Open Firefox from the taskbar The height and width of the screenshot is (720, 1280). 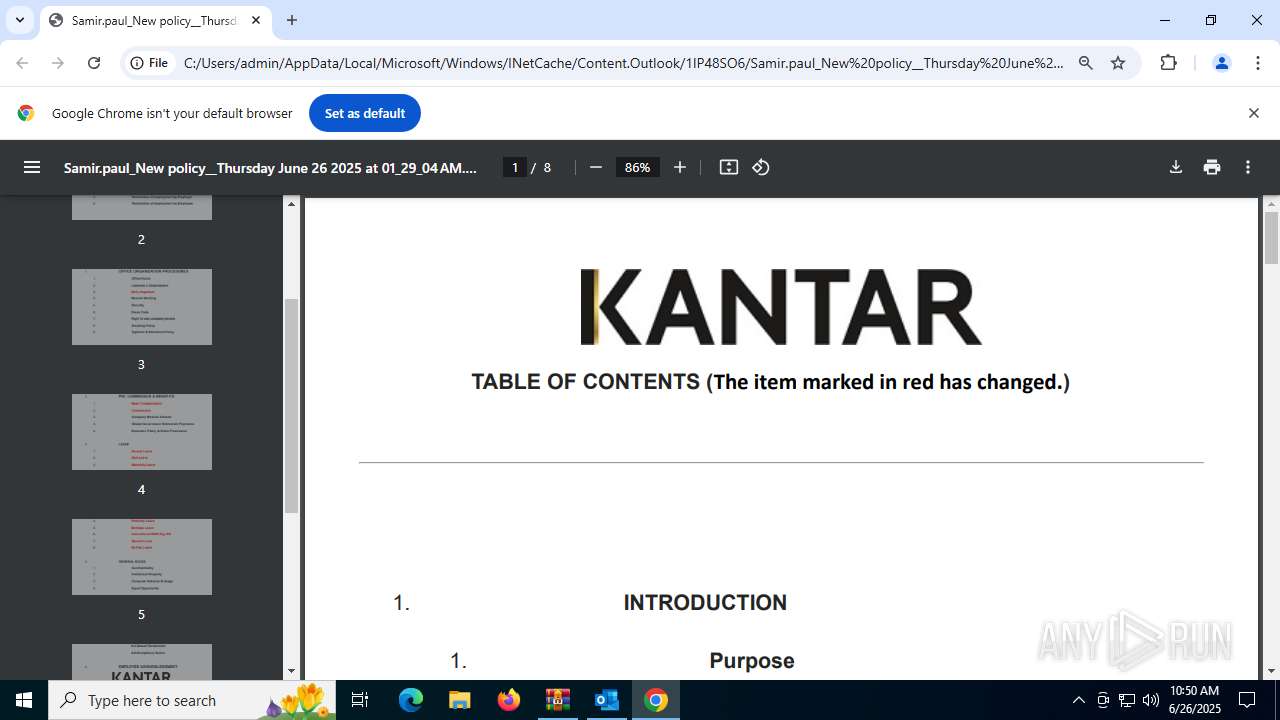[x=509, y=700]
